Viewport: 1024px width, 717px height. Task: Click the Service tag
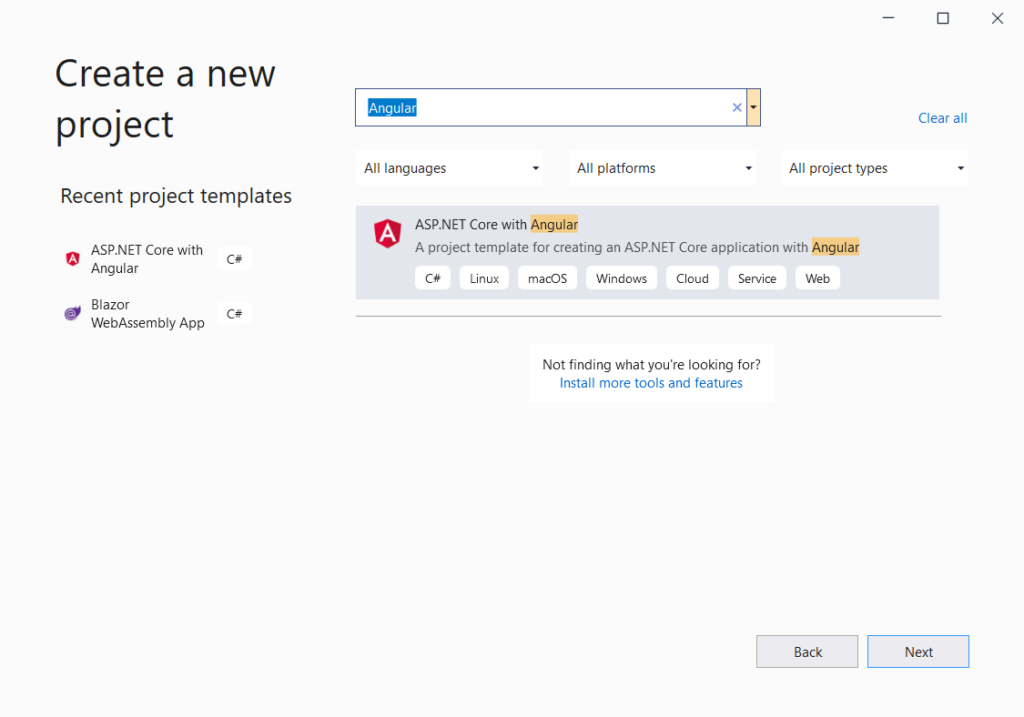point(757,278)
